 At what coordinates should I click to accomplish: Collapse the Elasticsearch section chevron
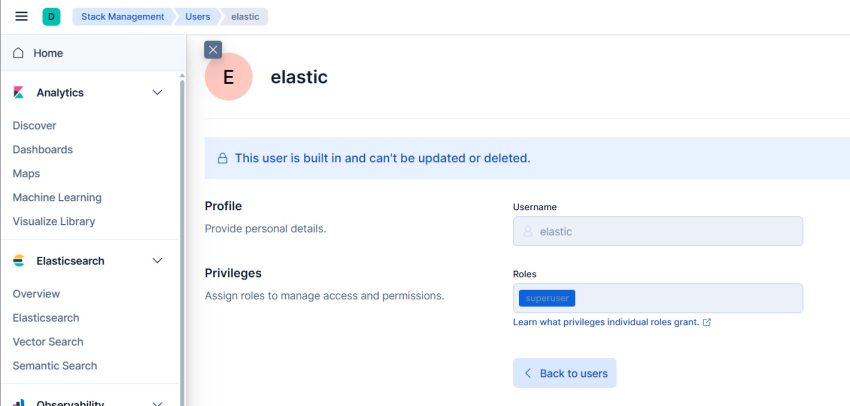(x=157, y=261)
